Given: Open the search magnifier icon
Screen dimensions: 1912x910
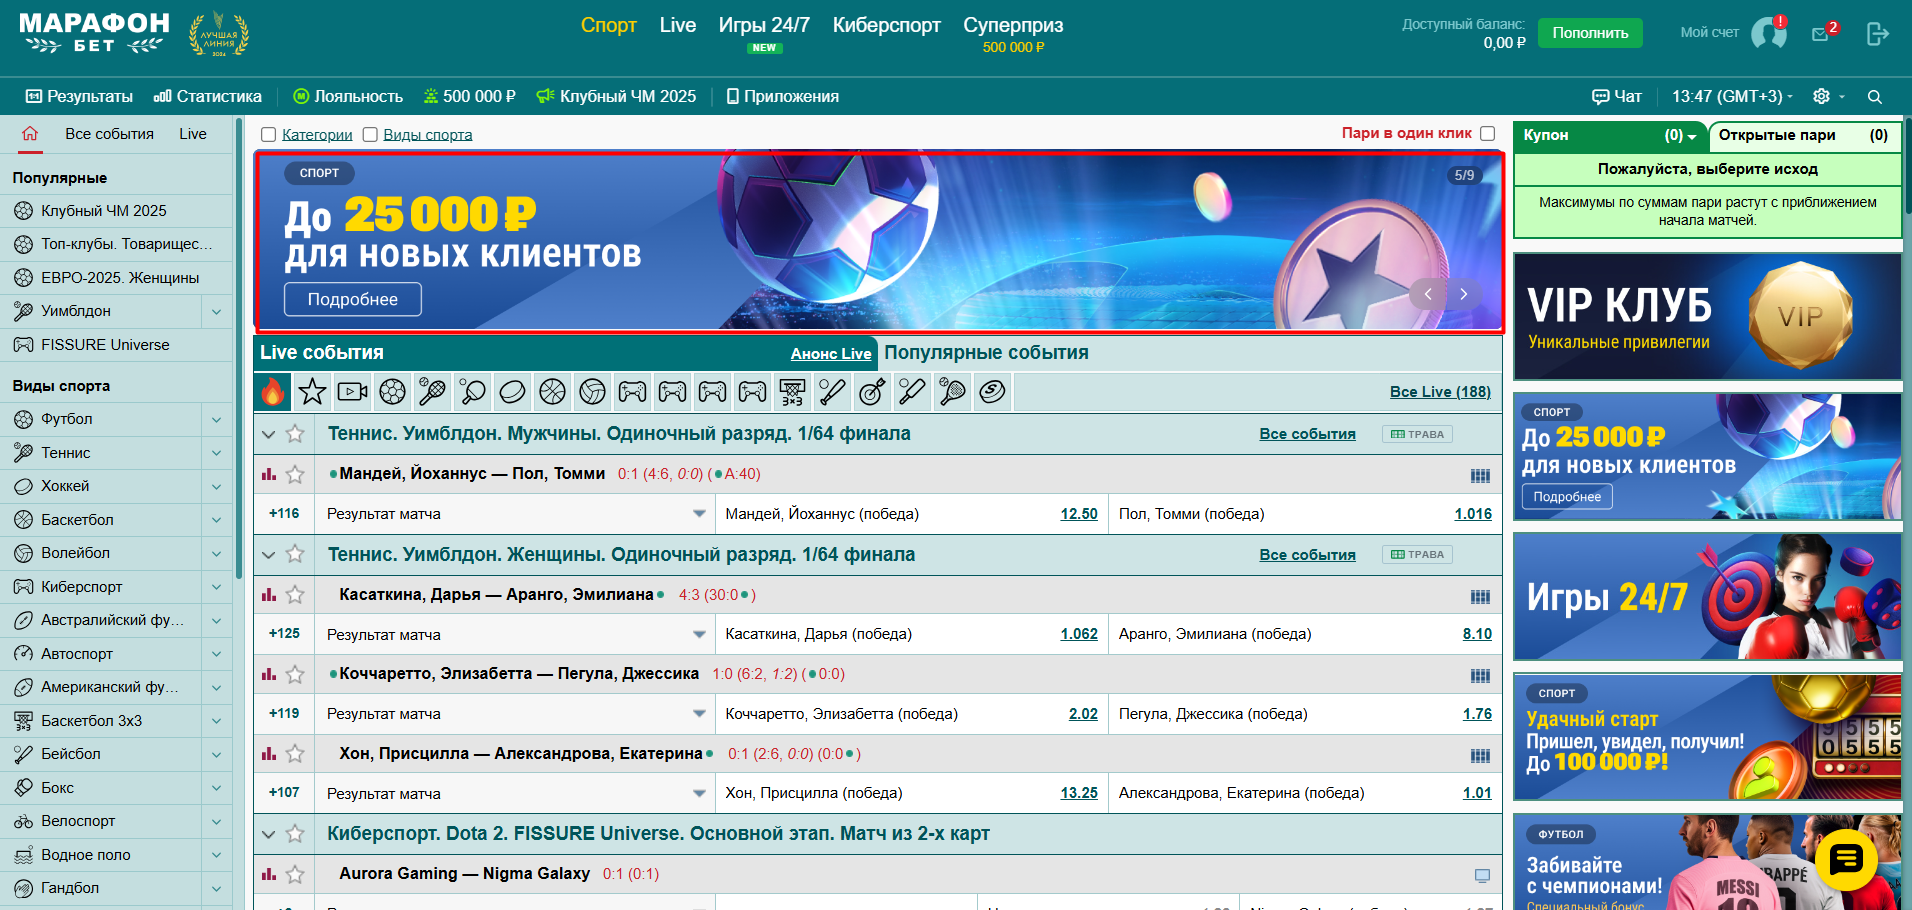Looking at the screenshot, I should (1875, 97).
